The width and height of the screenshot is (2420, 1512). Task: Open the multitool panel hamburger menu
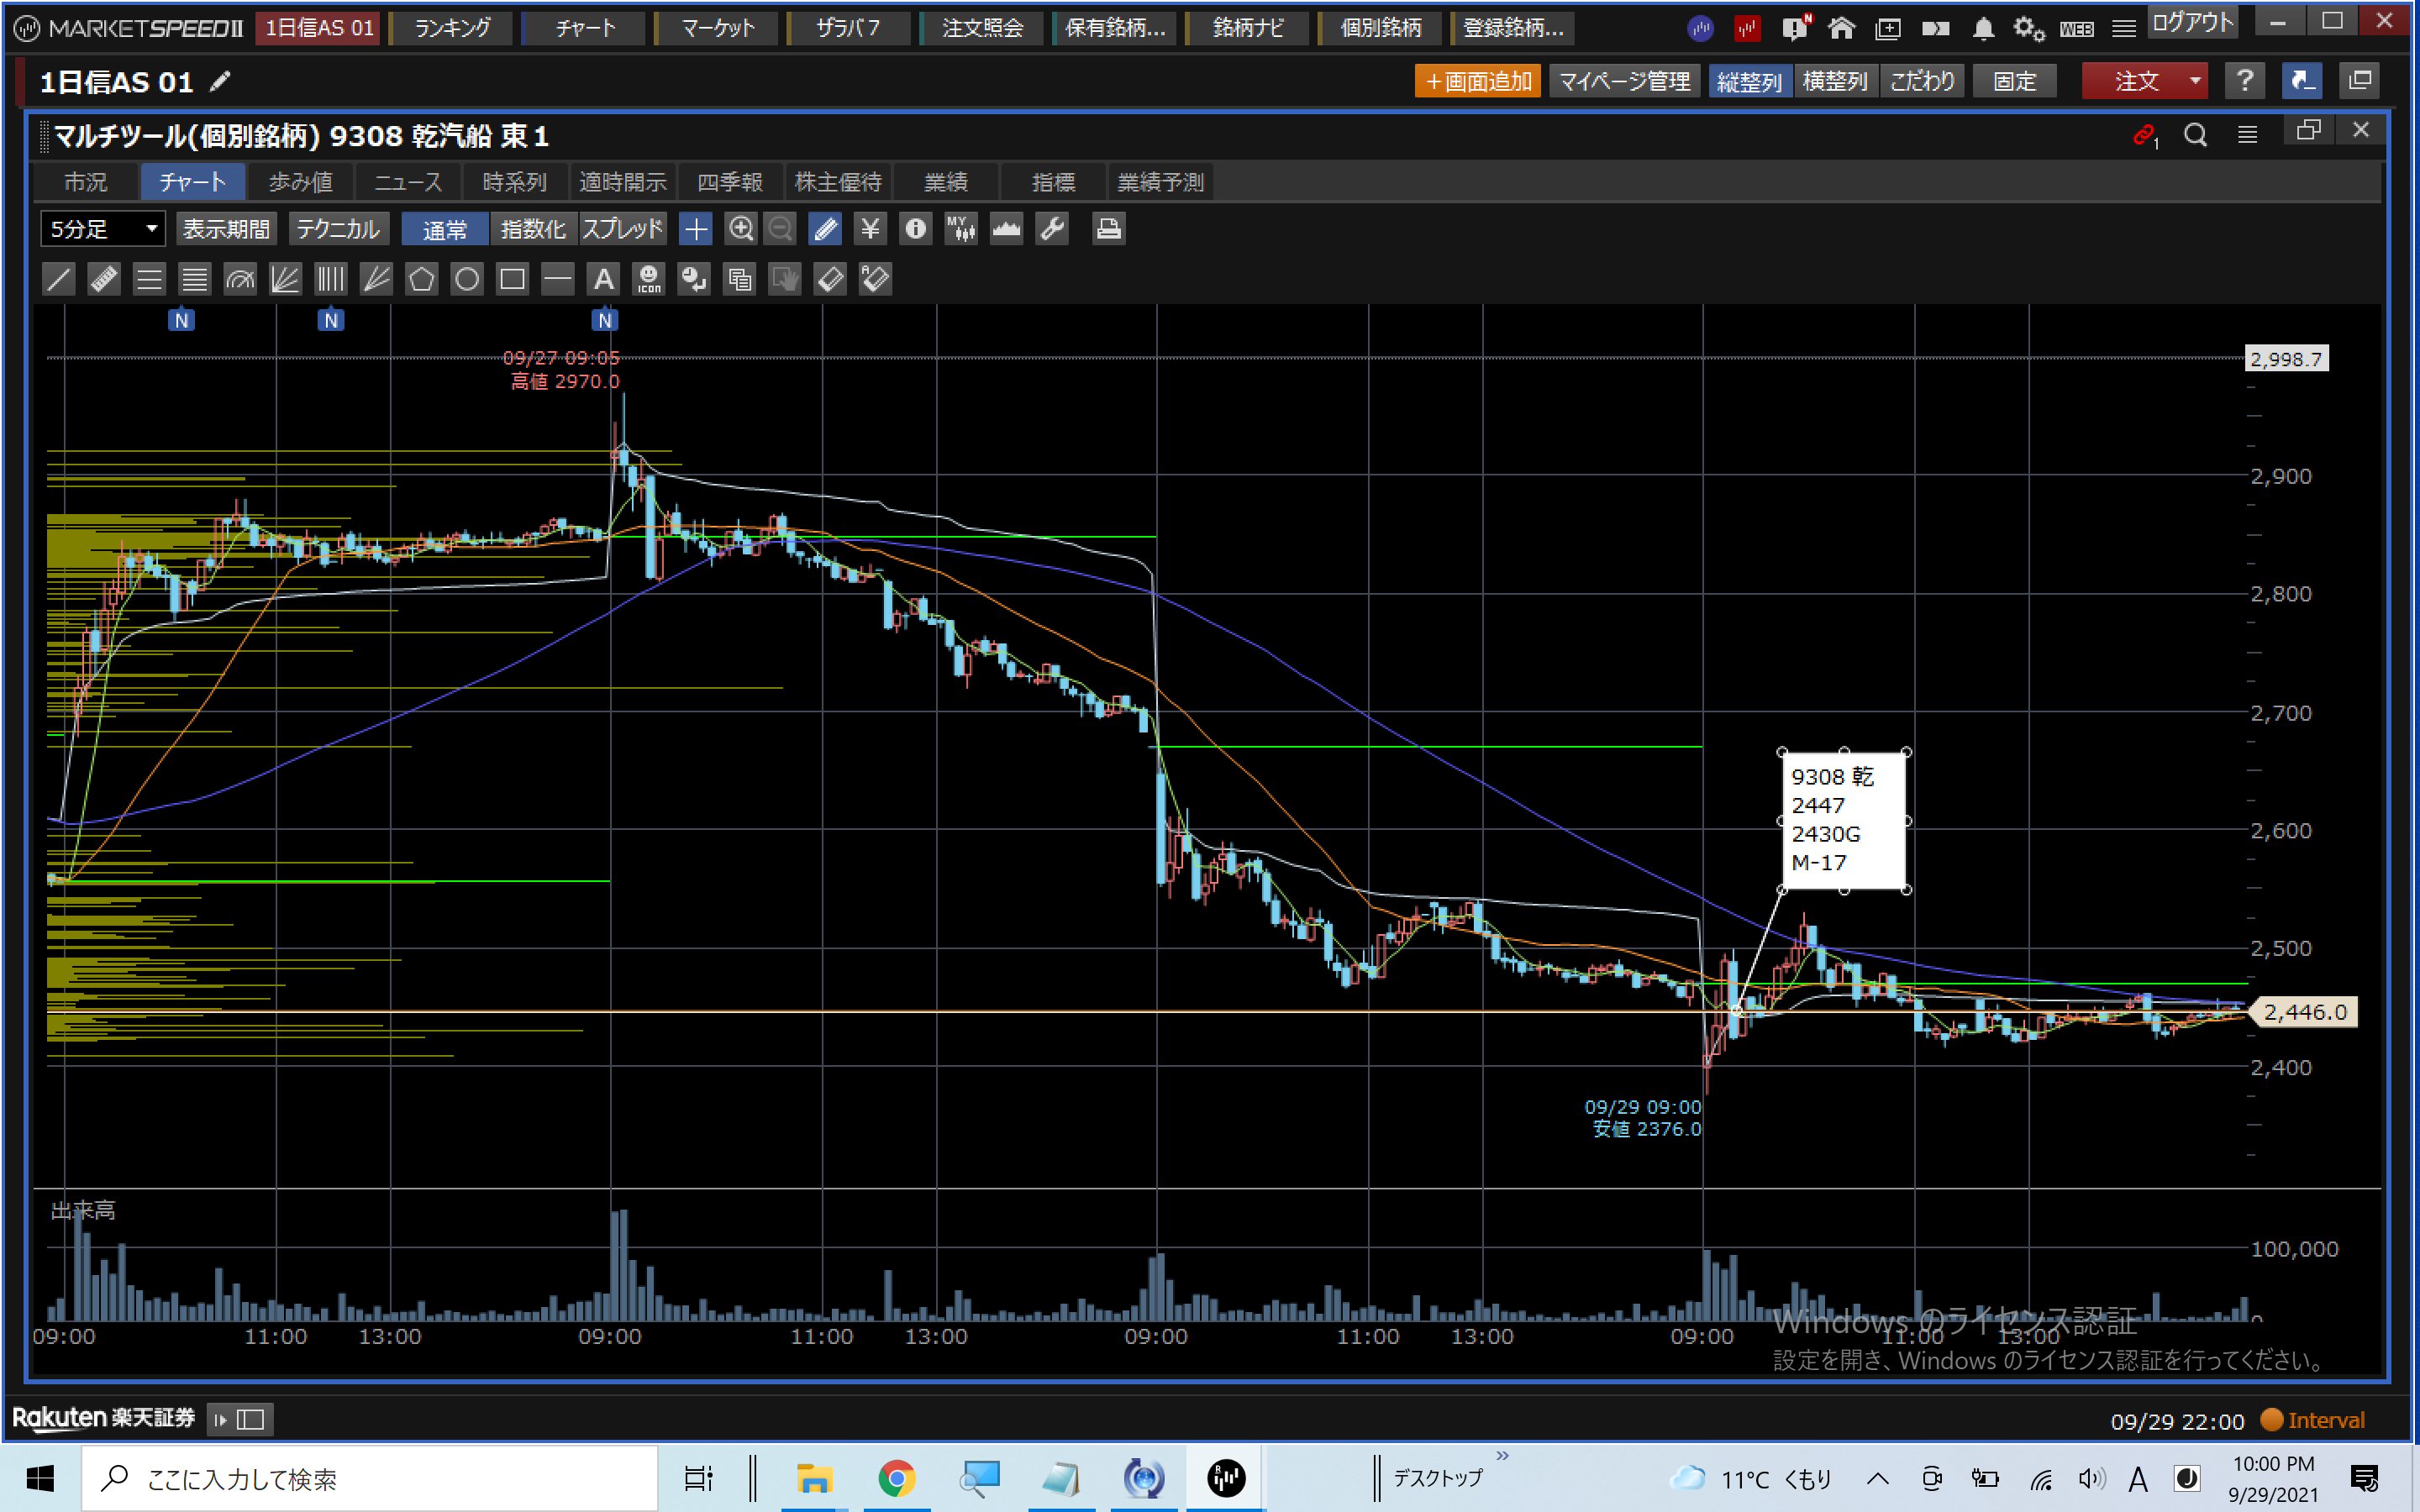(x=2247, y=135)
